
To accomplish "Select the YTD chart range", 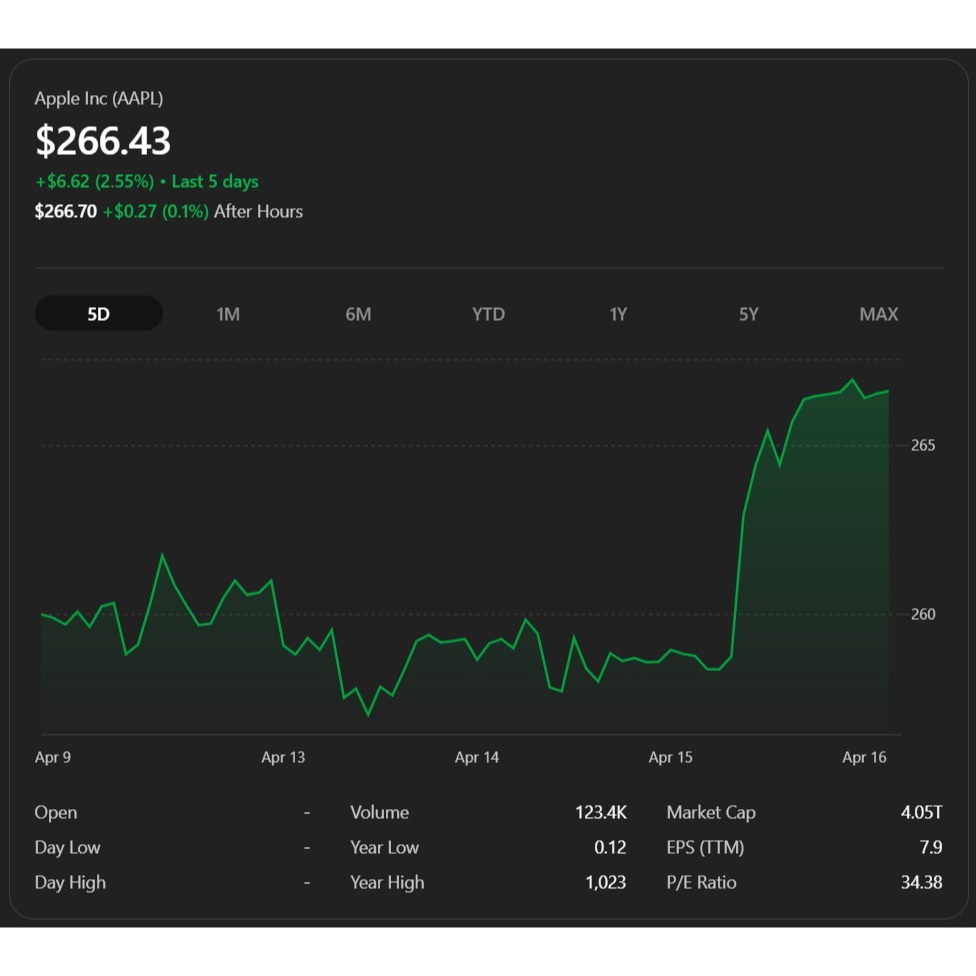I will point(488,314).
